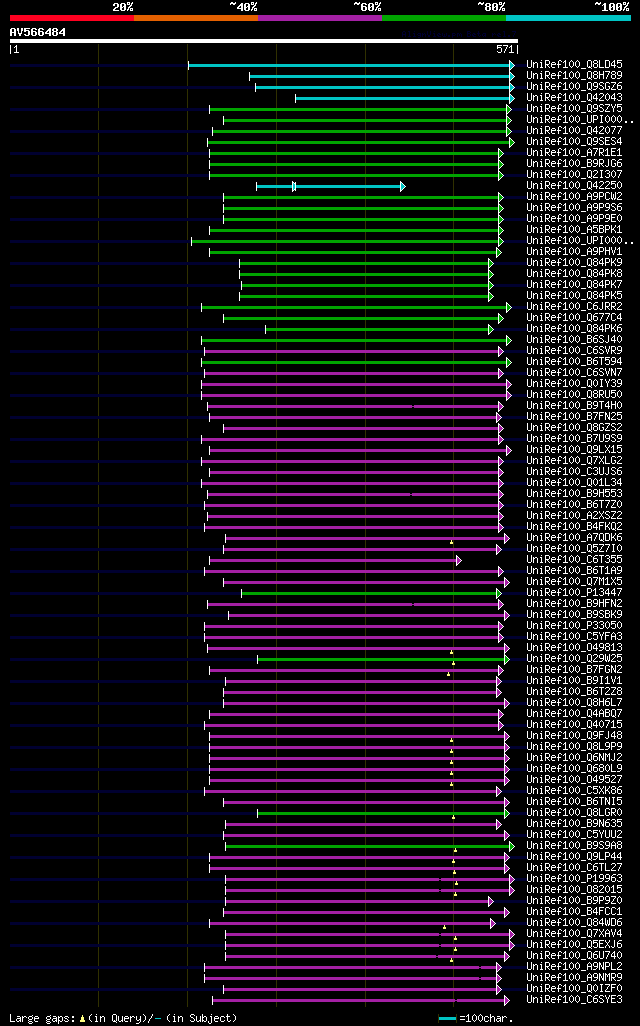Open the UniRef100_Q8LD45 hit label

click(x=575, y=65)
